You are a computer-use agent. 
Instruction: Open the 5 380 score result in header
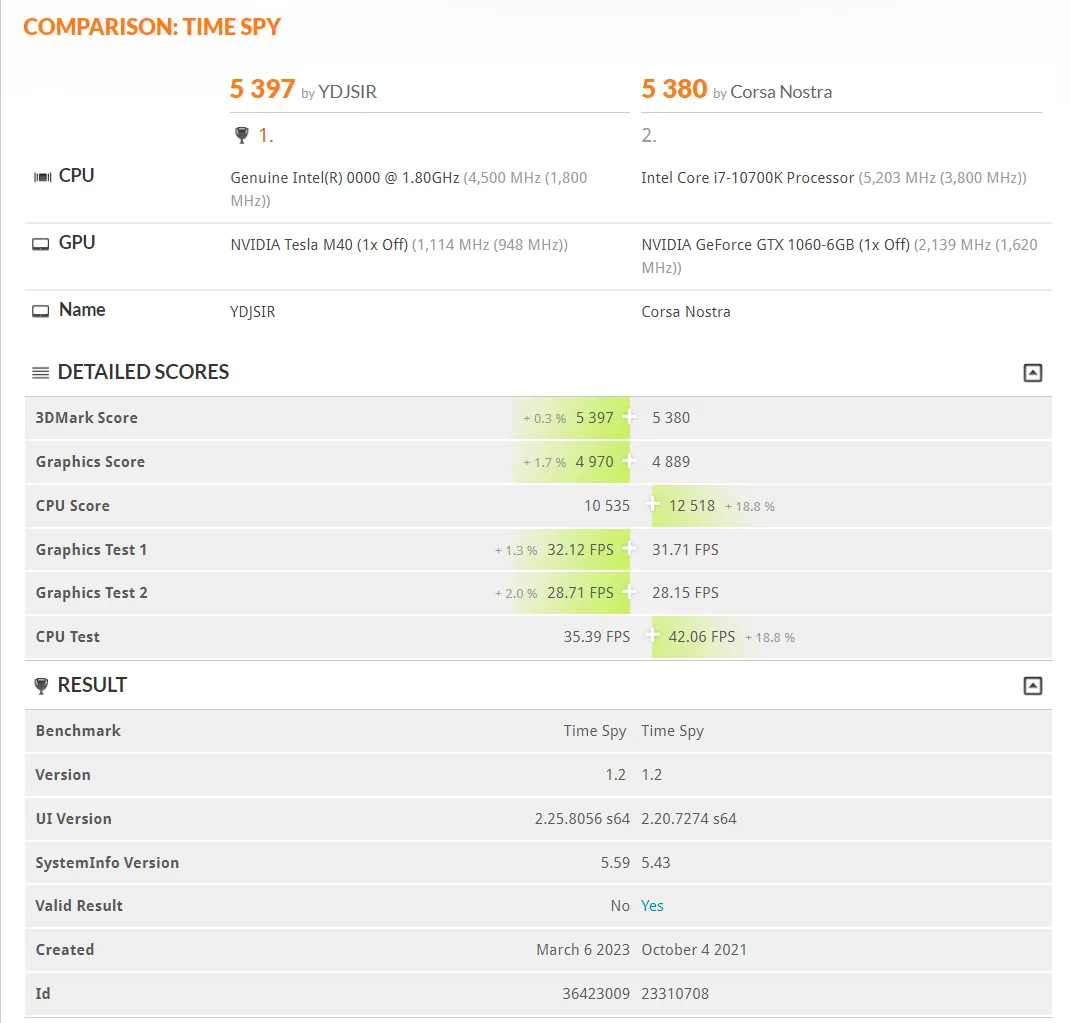click(674, 89)
